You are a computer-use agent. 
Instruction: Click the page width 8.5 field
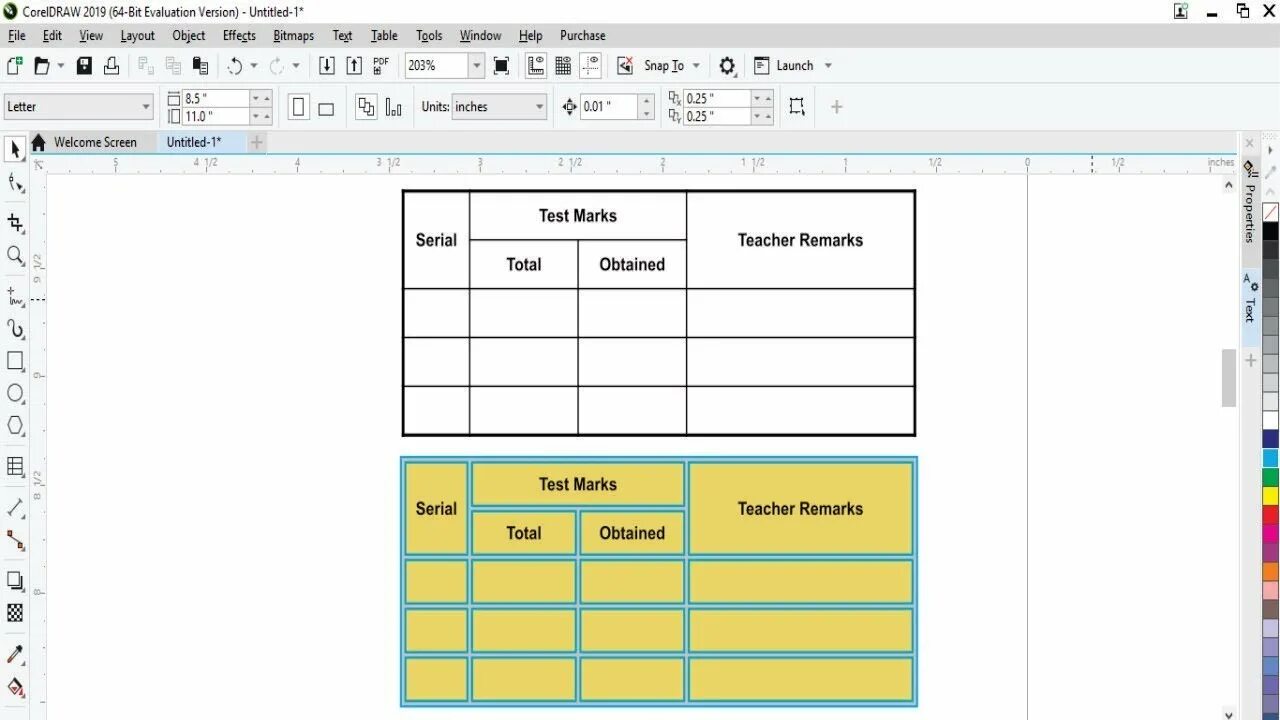click(x=215, y=98)
